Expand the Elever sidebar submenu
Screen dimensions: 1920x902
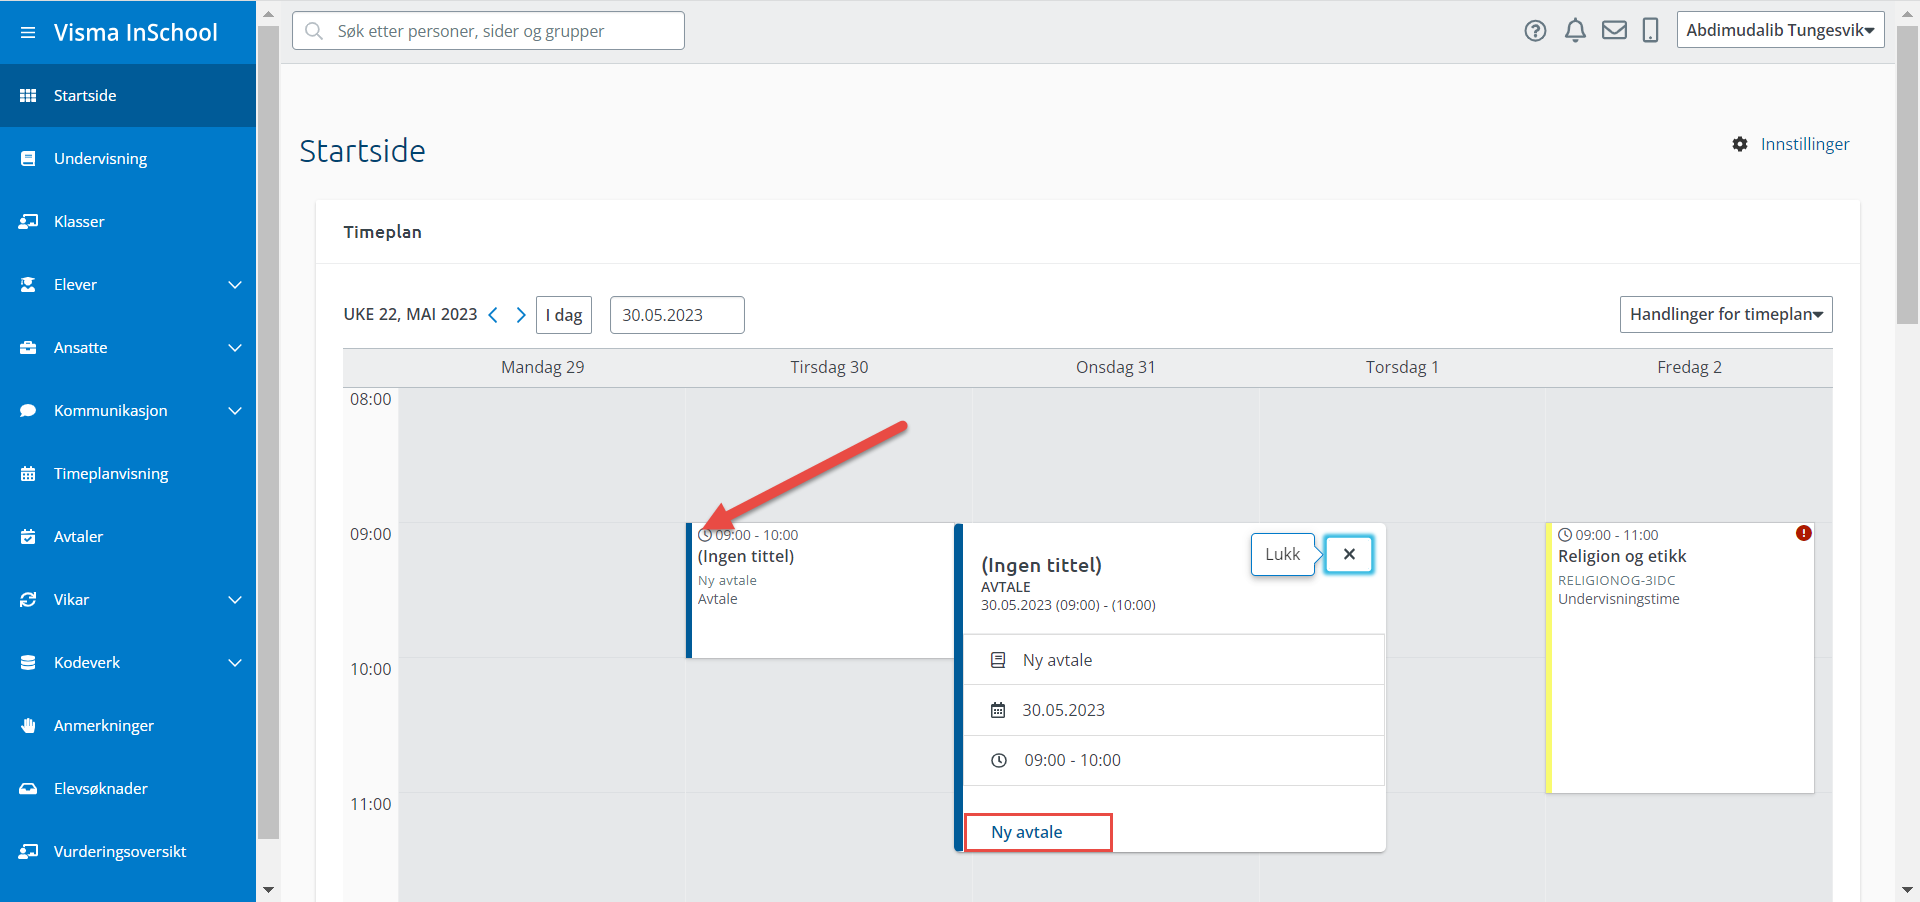[x=234, y=285]
